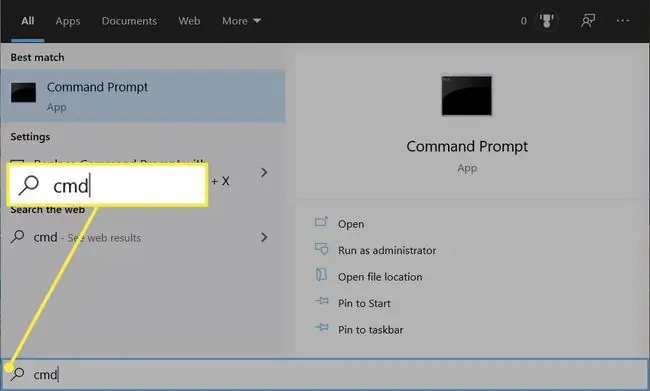Click the Run as administrator shield icon

coord(321,248)
